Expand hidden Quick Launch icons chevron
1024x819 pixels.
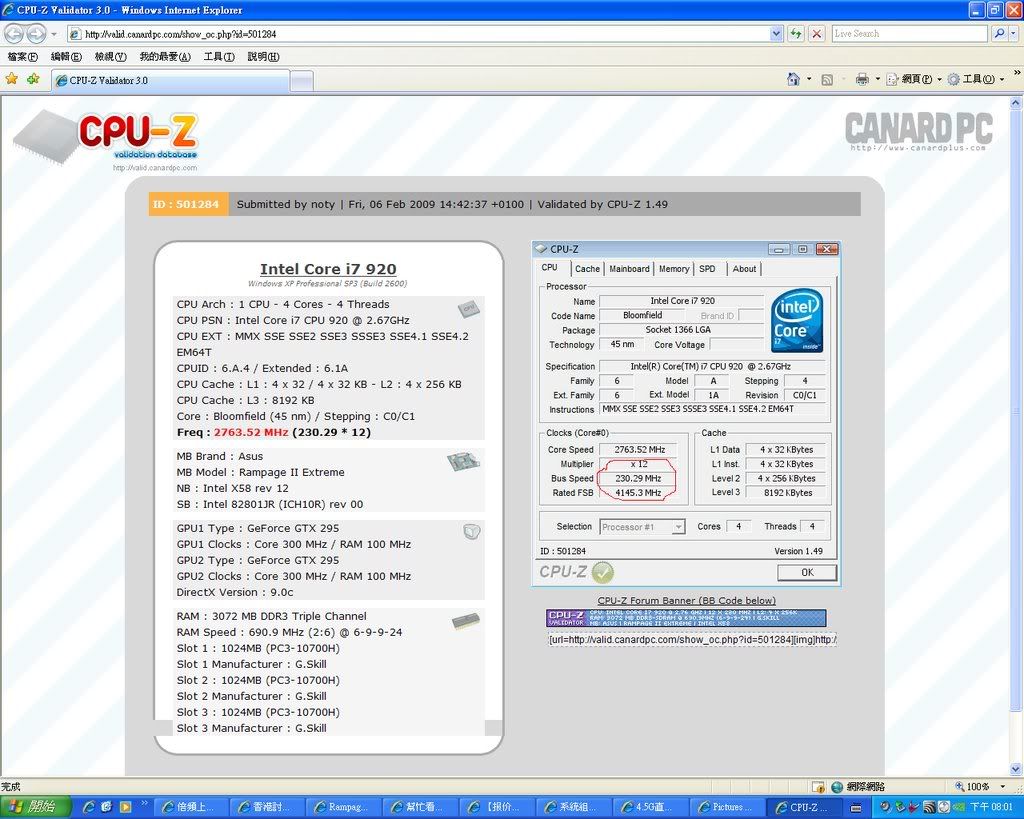144,803
